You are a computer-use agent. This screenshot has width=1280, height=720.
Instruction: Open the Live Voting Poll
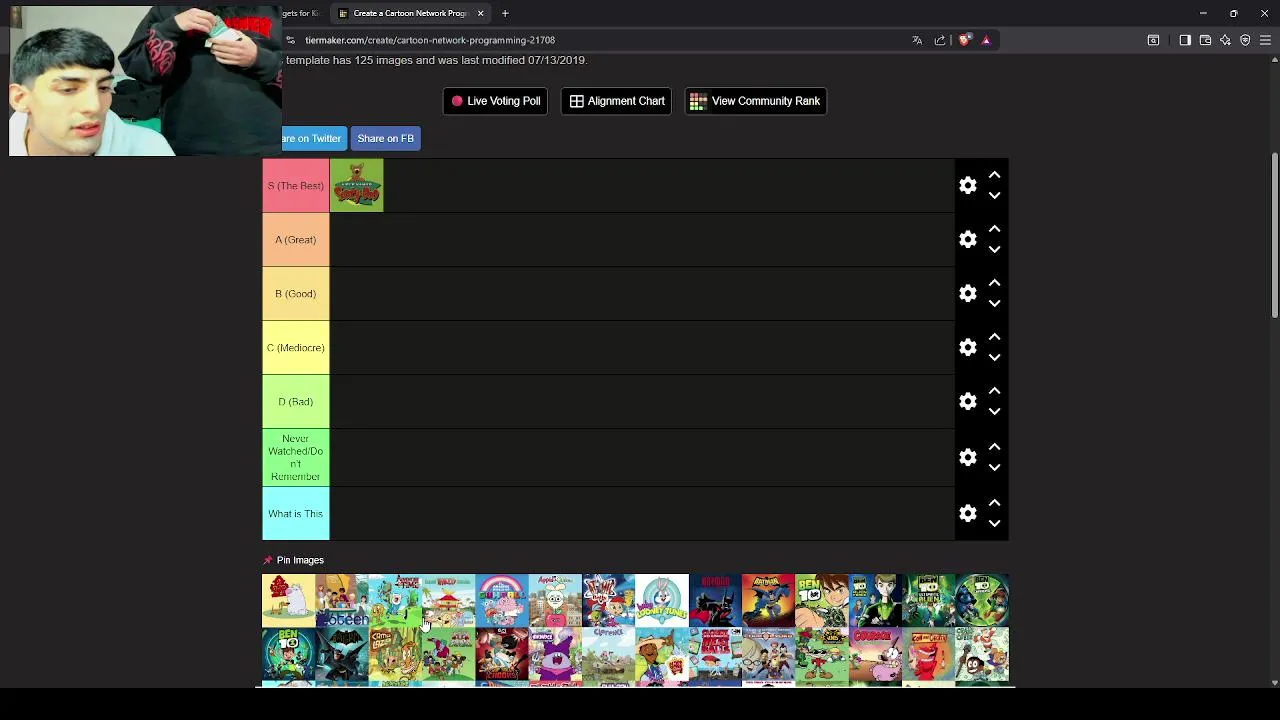pos(495,101)
